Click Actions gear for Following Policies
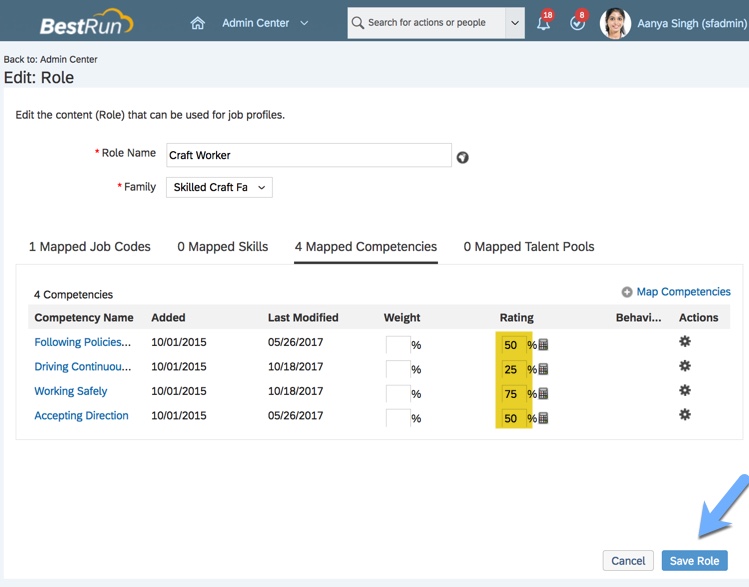Image resolution: width=749 pixels, height=587 pixels. pos(685,342)
